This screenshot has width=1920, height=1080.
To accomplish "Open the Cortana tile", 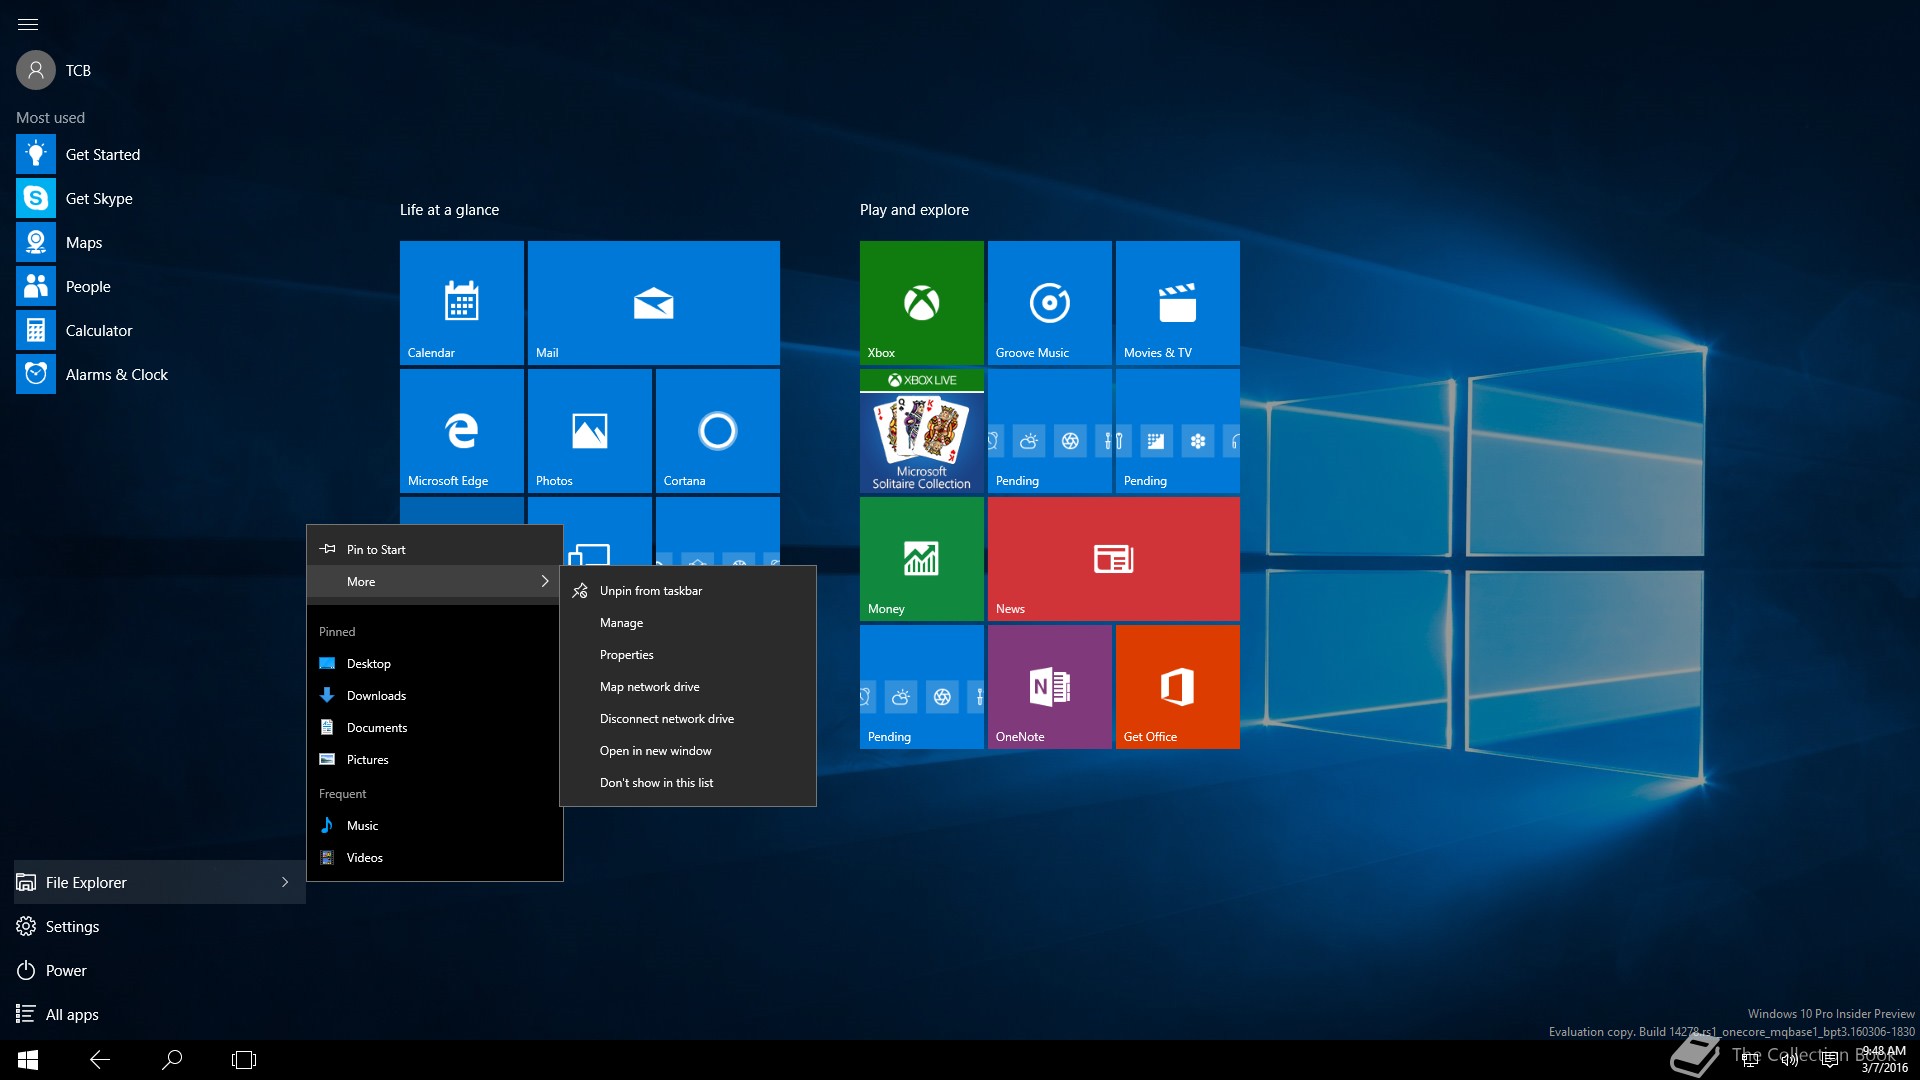I will (x=717, y=430).
